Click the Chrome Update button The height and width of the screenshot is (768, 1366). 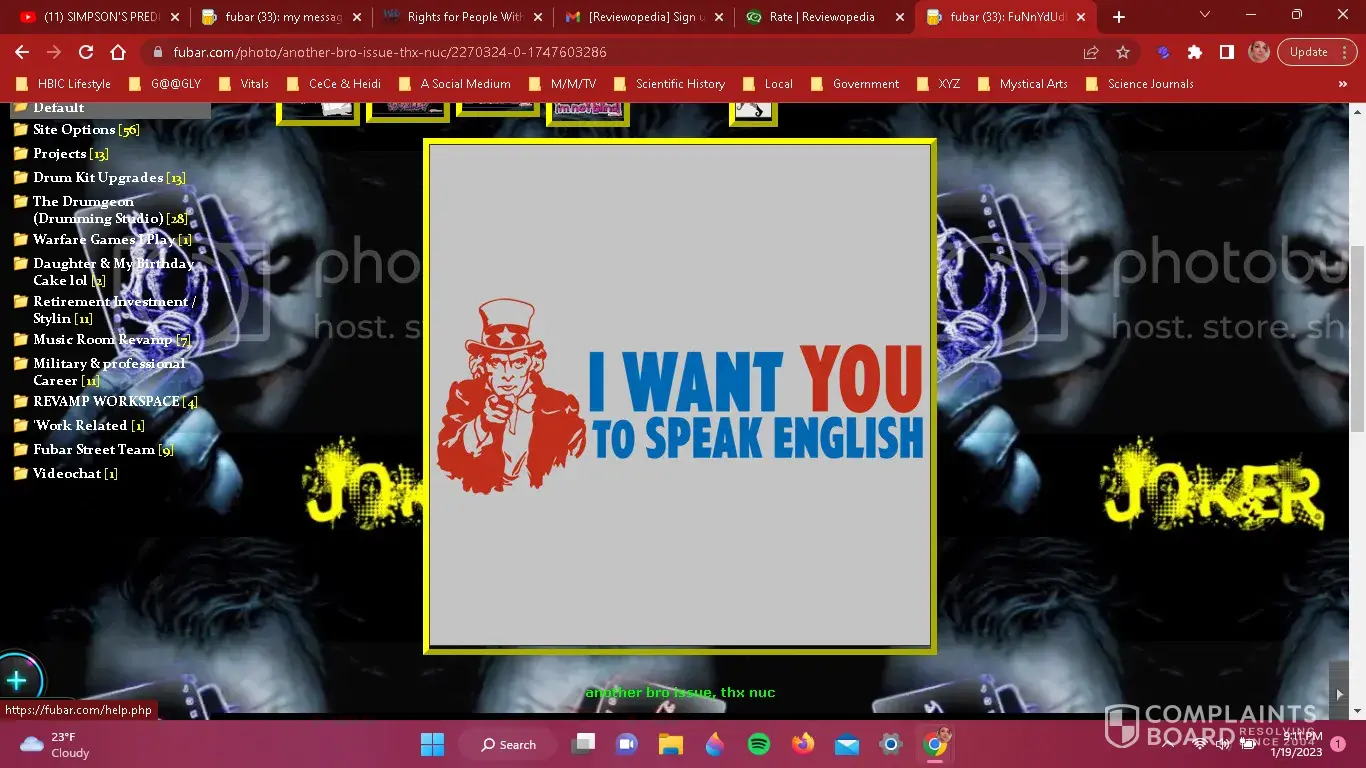[x=1308, y=52]
